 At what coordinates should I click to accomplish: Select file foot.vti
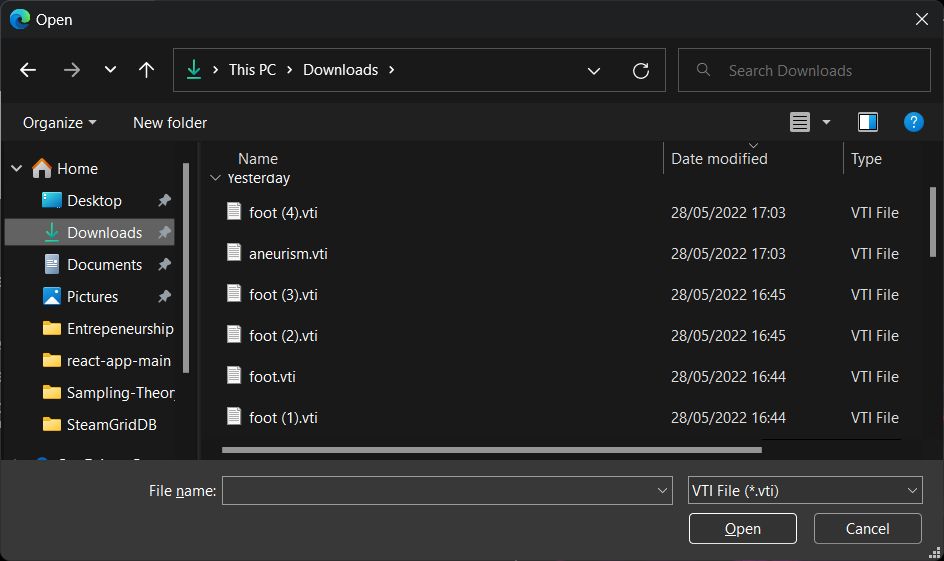point(272,376)
